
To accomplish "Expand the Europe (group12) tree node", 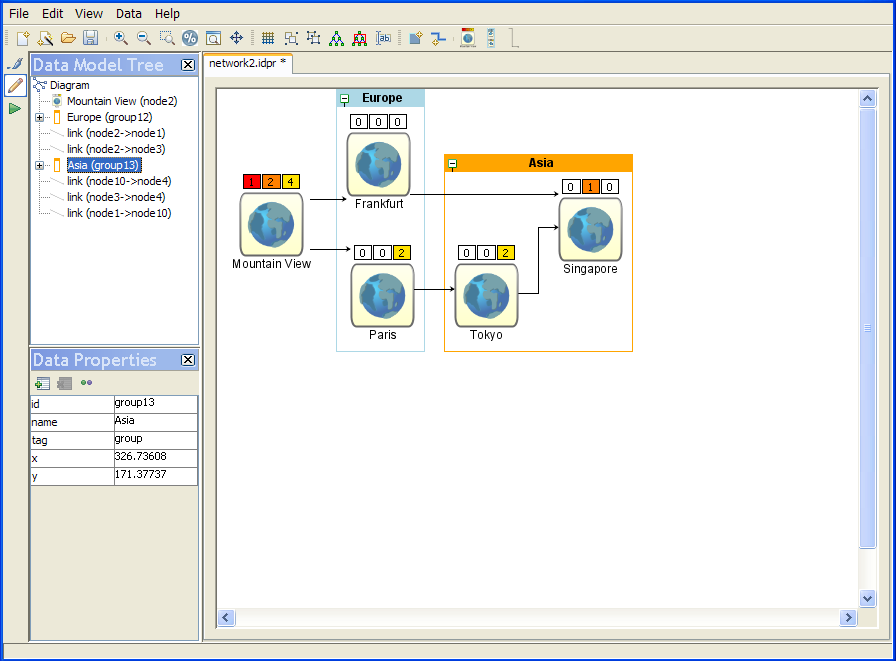I will (40, 118).
